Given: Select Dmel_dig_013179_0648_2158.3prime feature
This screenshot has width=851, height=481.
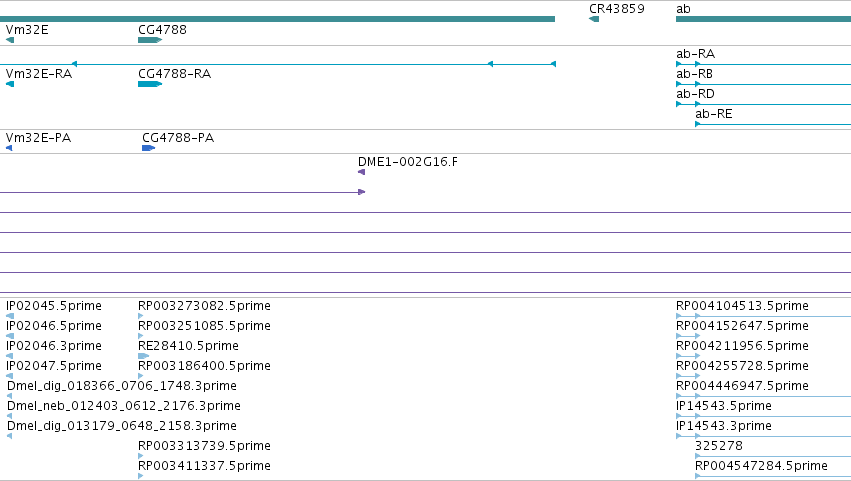Looking at the screenshot, I should tap(122, 426).
